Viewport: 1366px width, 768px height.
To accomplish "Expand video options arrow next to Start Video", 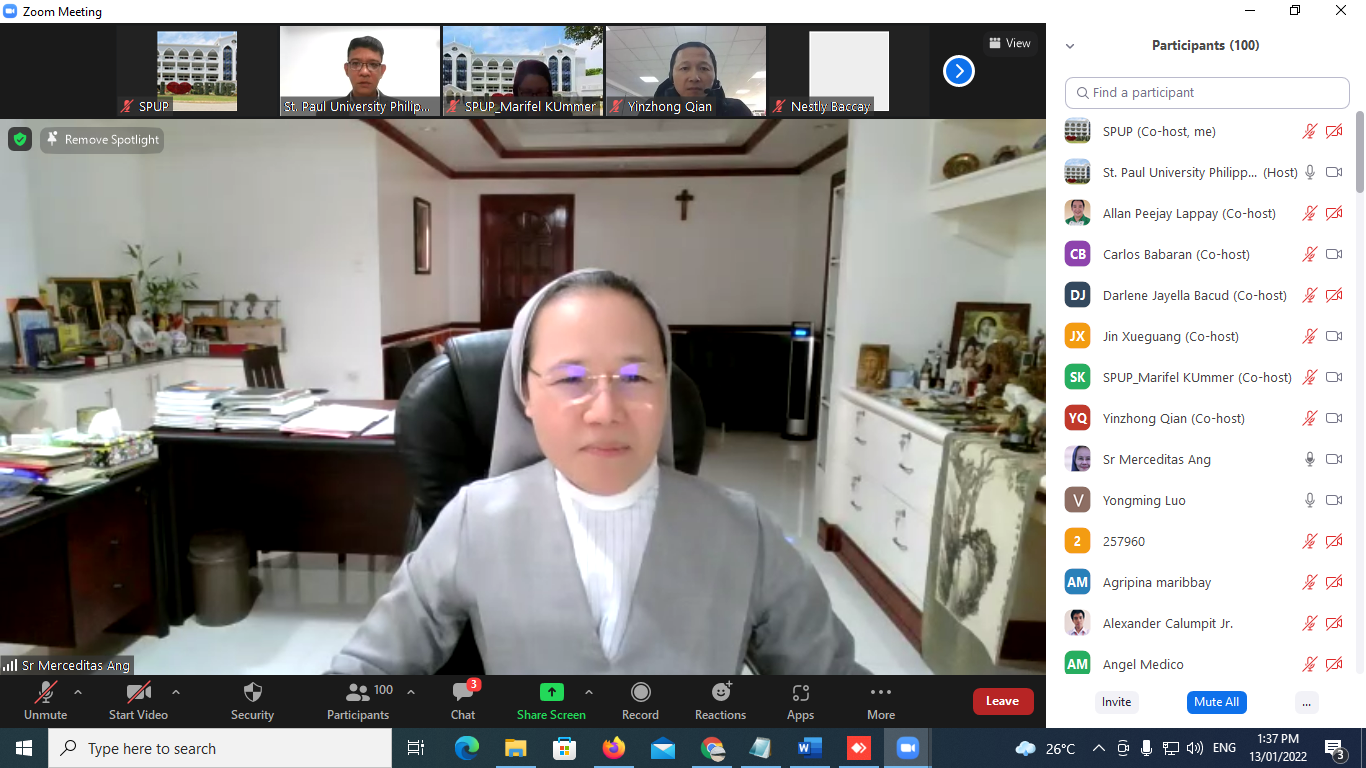I will (x=176, y=692).
